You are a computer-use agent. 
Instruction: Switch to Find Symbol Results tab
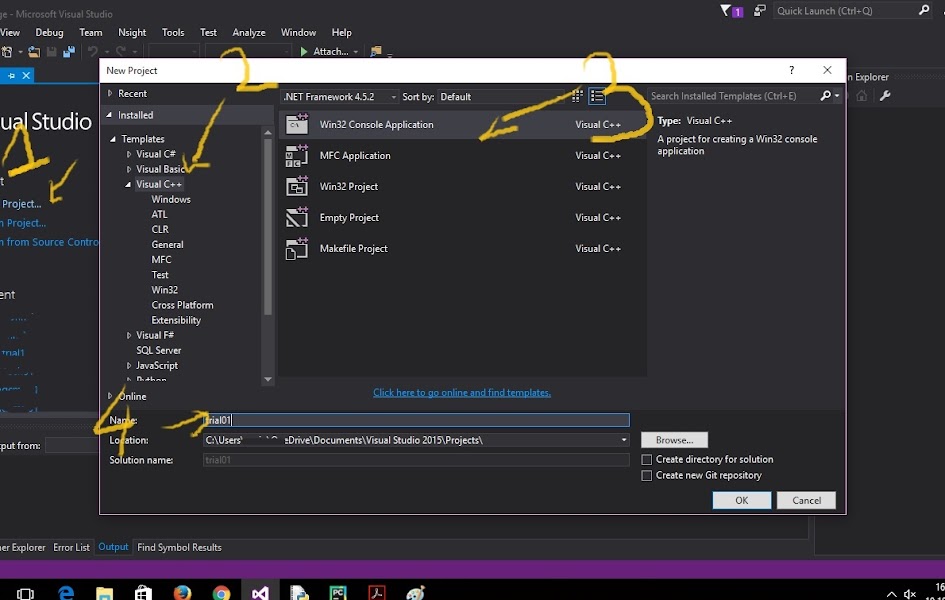pos(179,548)
